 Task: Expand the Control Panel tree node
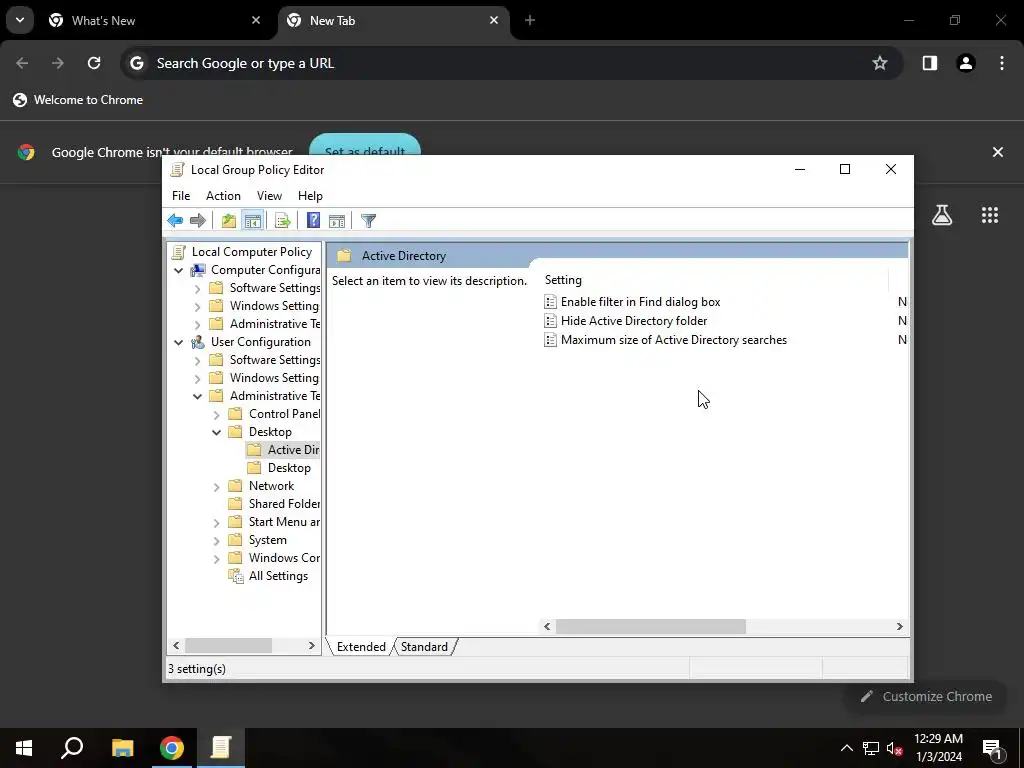[216, 415]
